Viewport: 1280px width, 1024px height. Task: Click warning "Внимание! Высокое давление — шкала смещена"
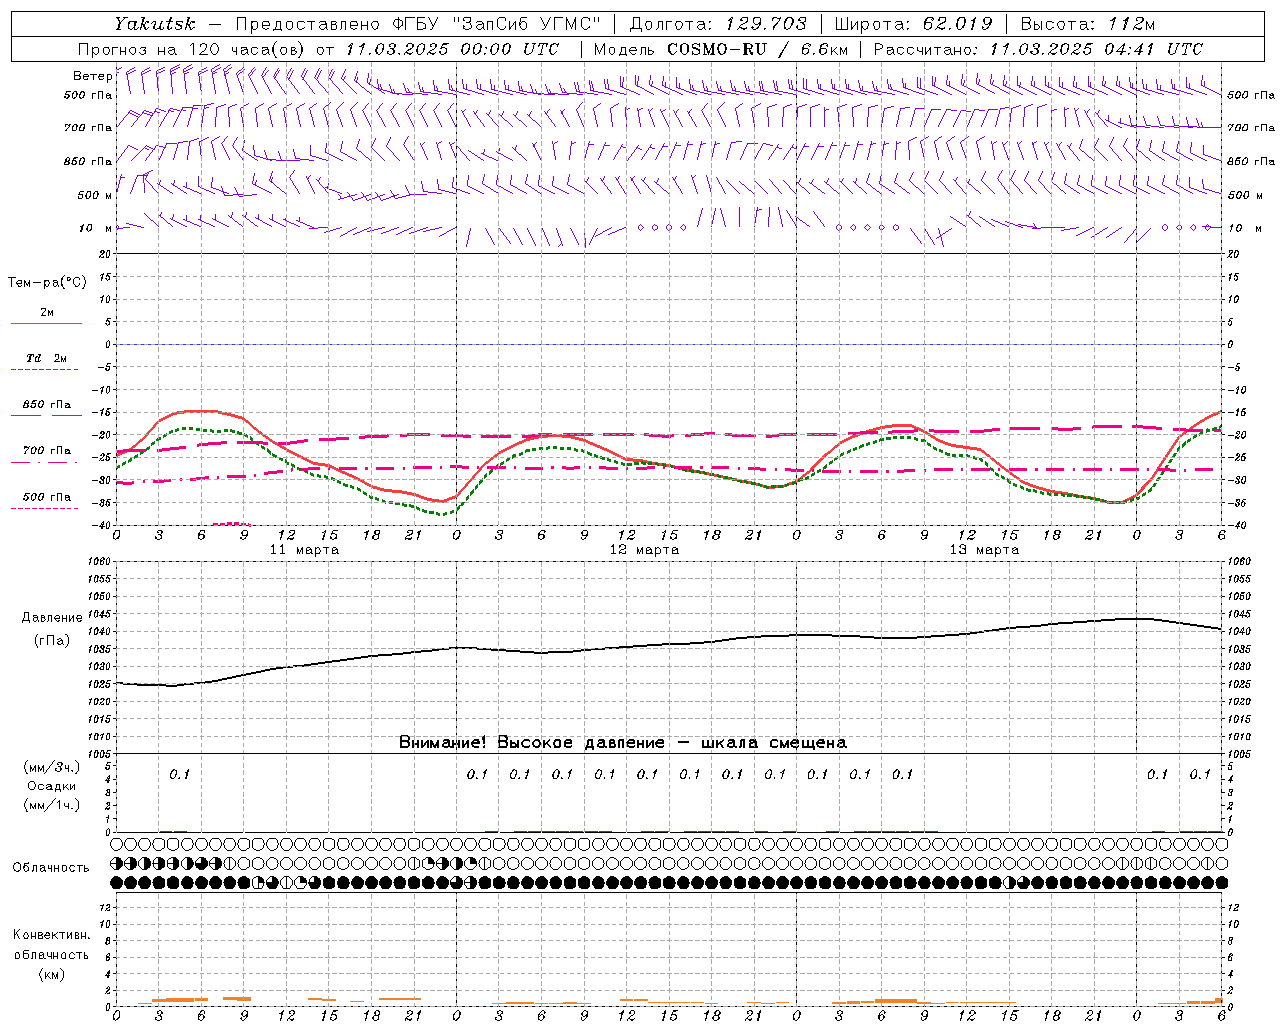(x=622, y=742)
